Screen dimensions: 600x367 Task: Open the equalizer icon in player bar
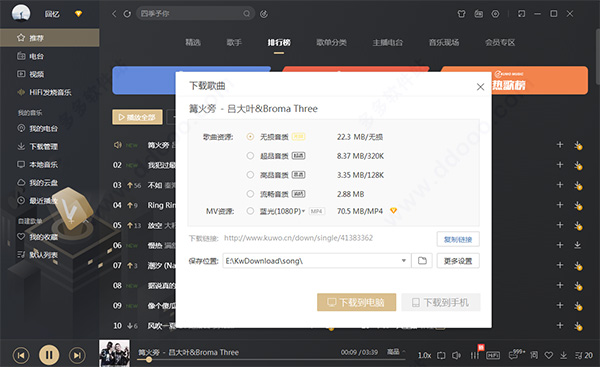coord(474,356)
